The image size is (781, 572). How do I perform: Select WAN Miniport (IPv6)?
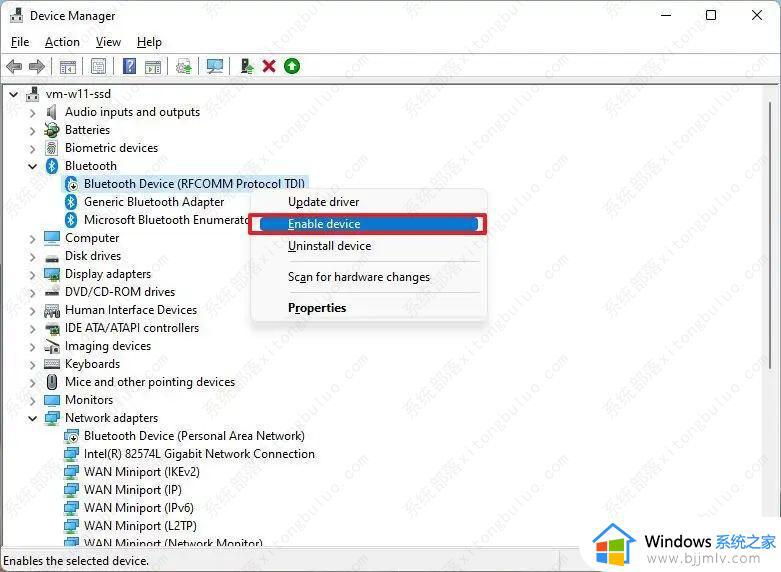coord(138,508)
